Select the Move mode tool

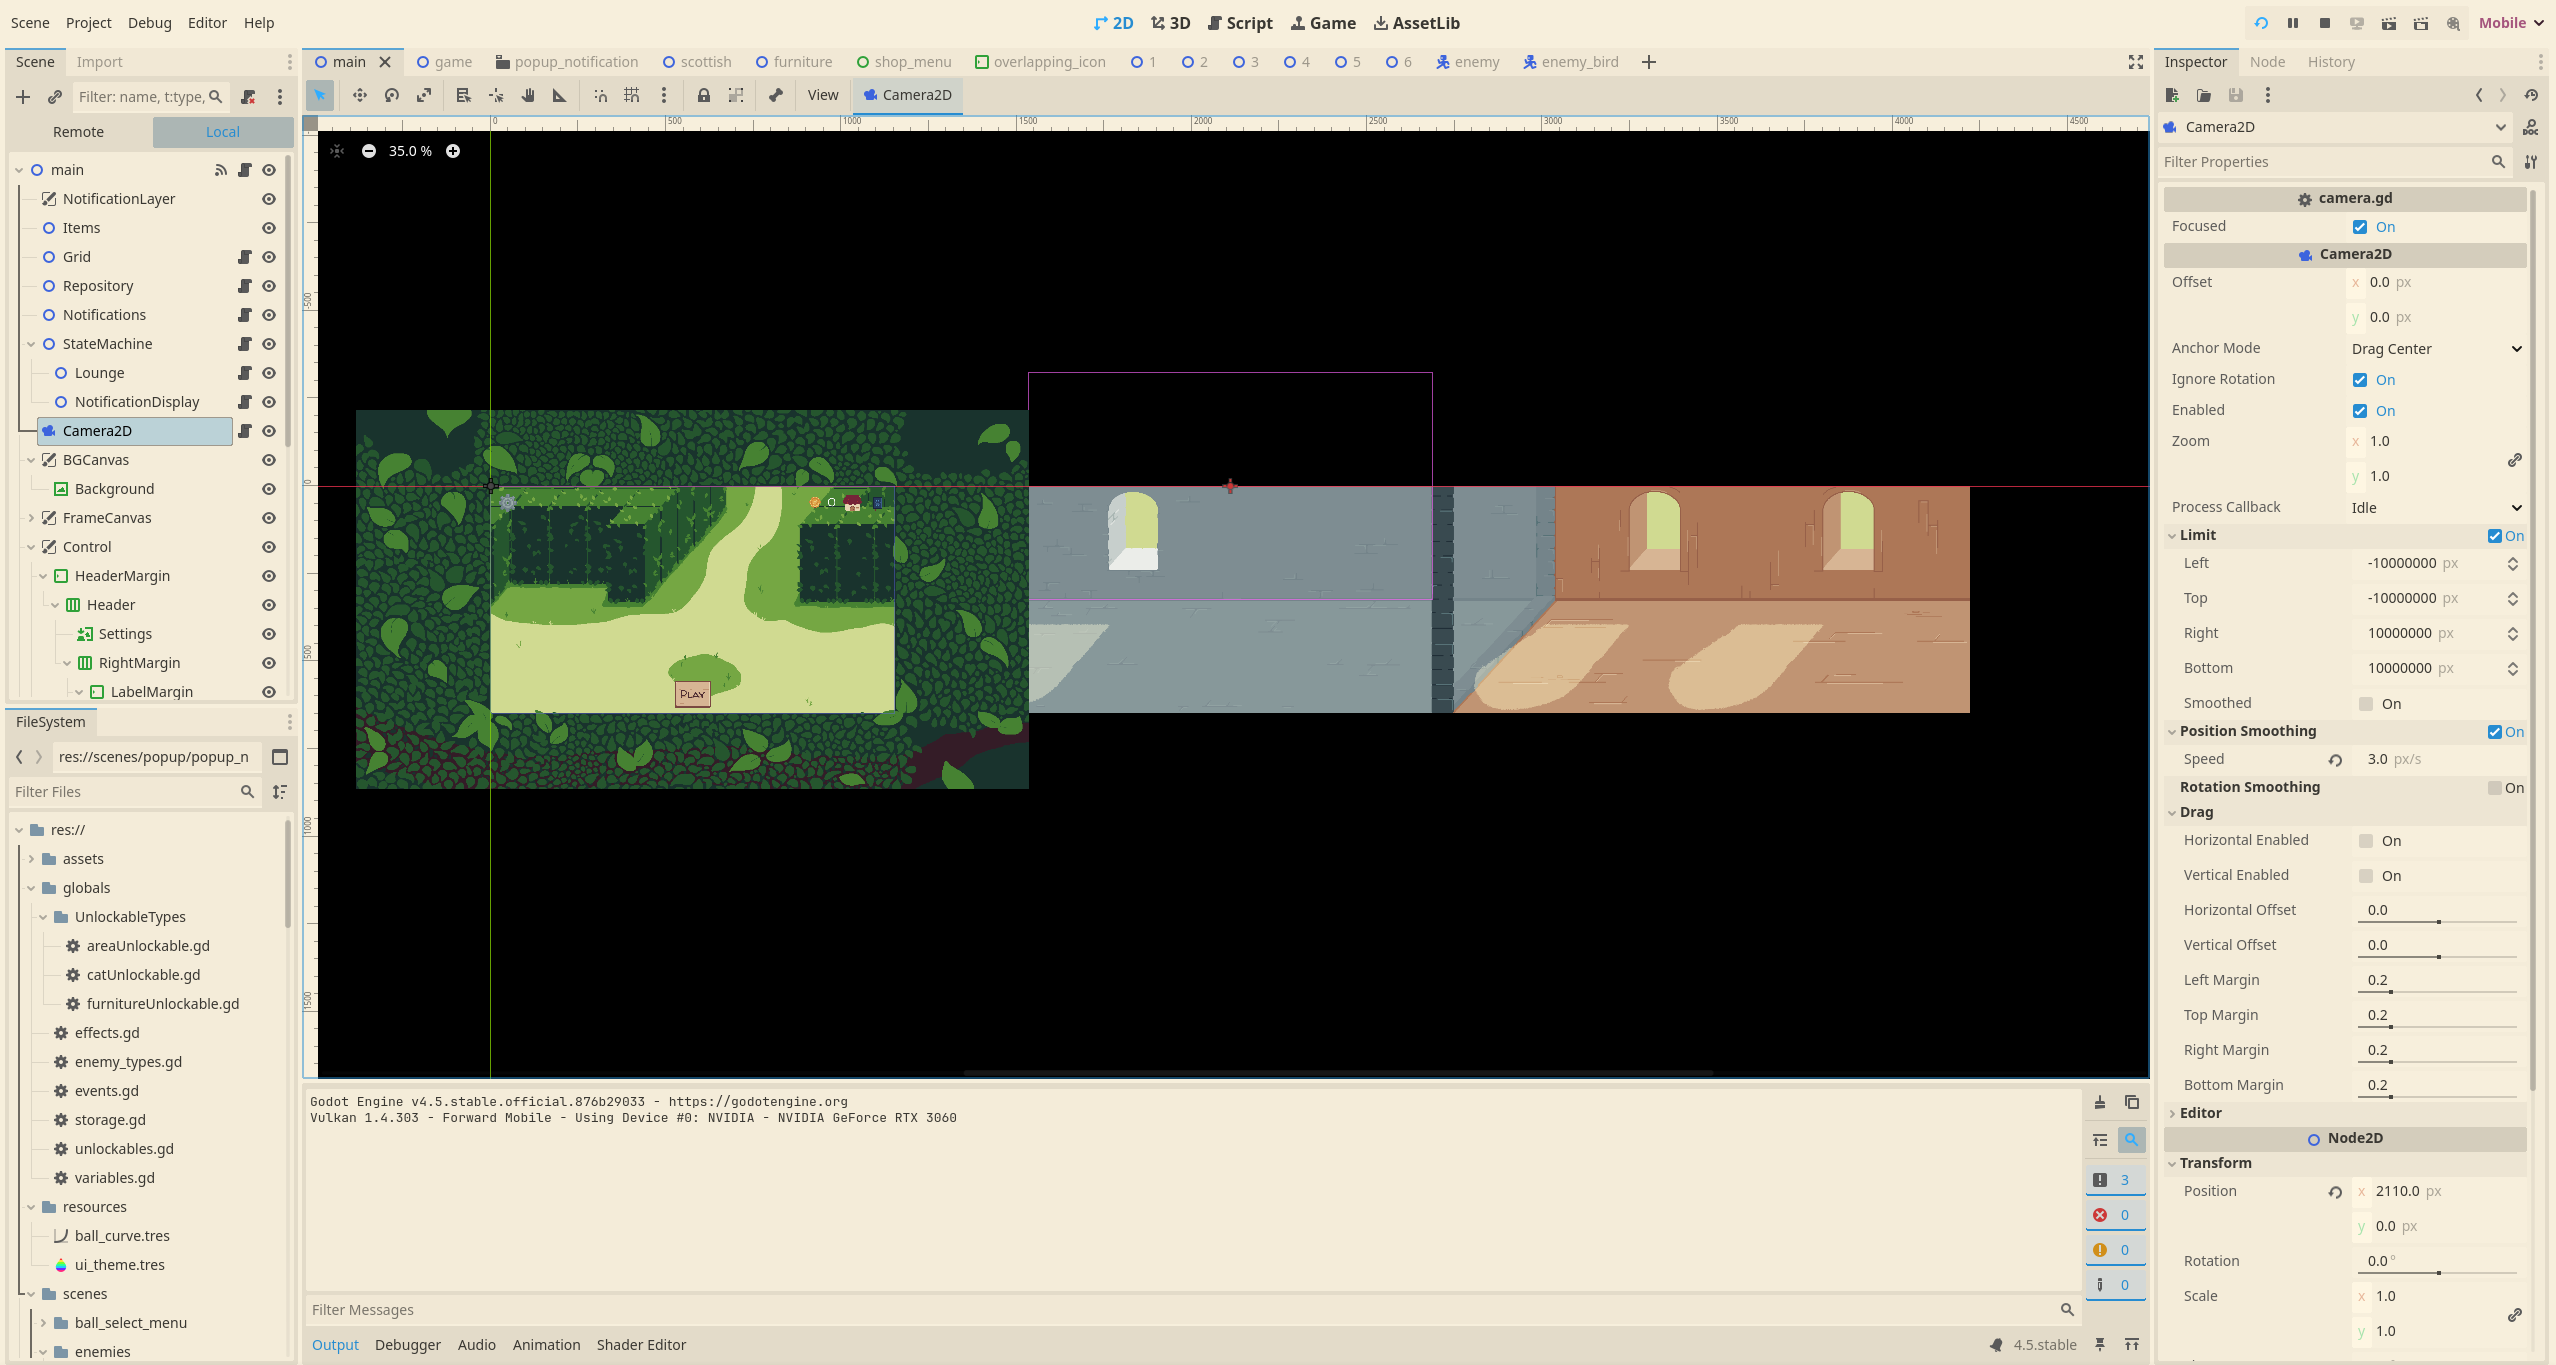pyautogui.click(x=359, y=95)
